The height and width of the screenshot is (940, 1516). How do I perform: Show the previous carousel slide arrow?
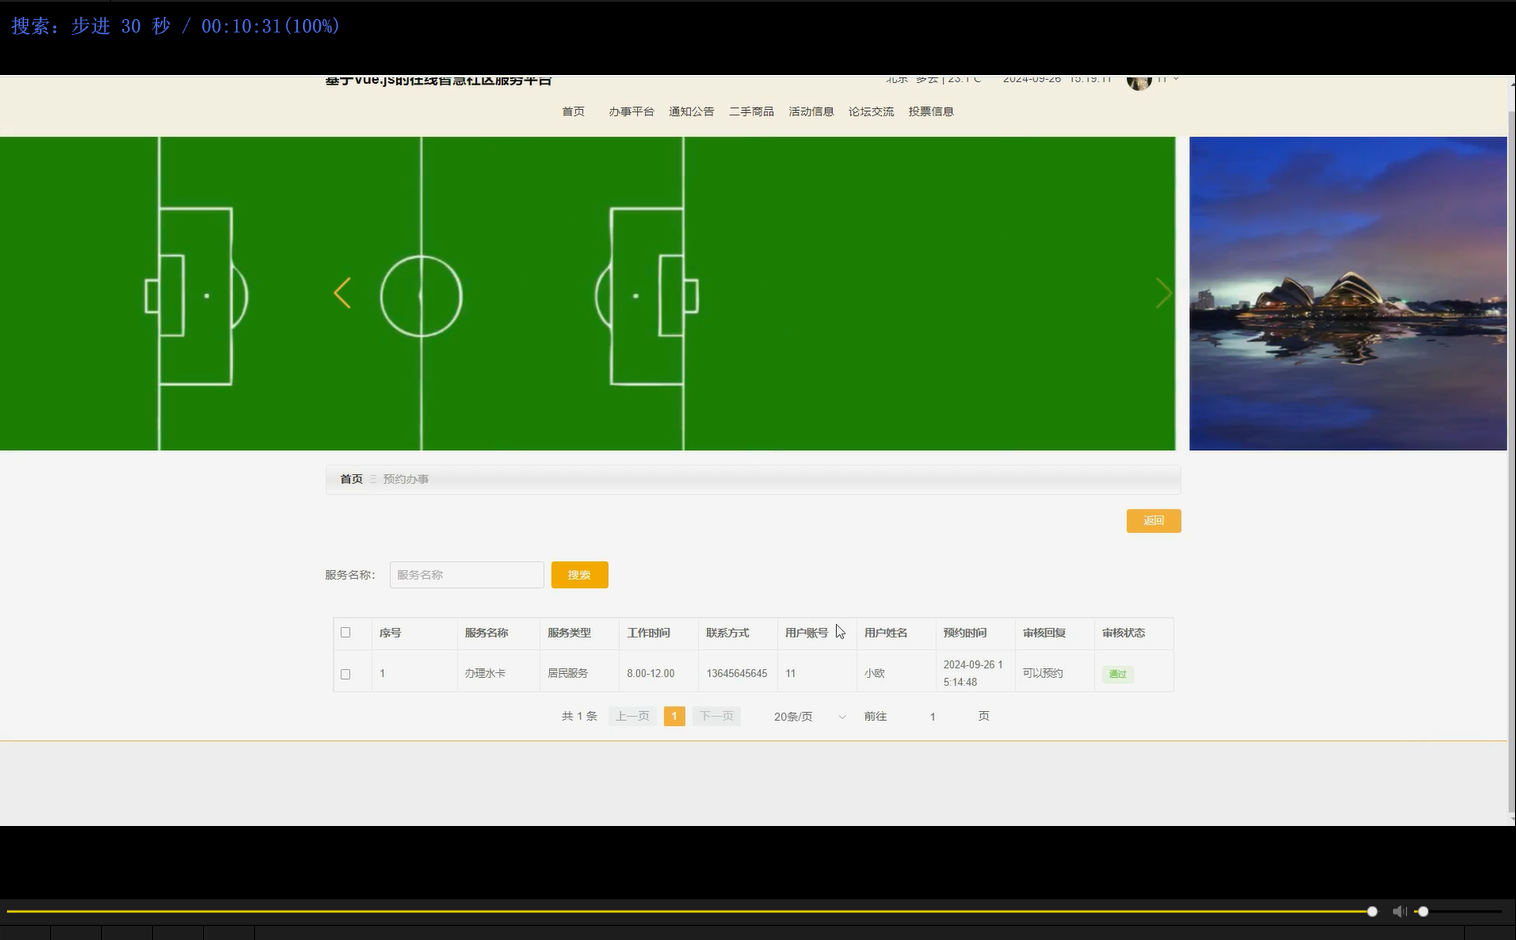tap(342, 293)
